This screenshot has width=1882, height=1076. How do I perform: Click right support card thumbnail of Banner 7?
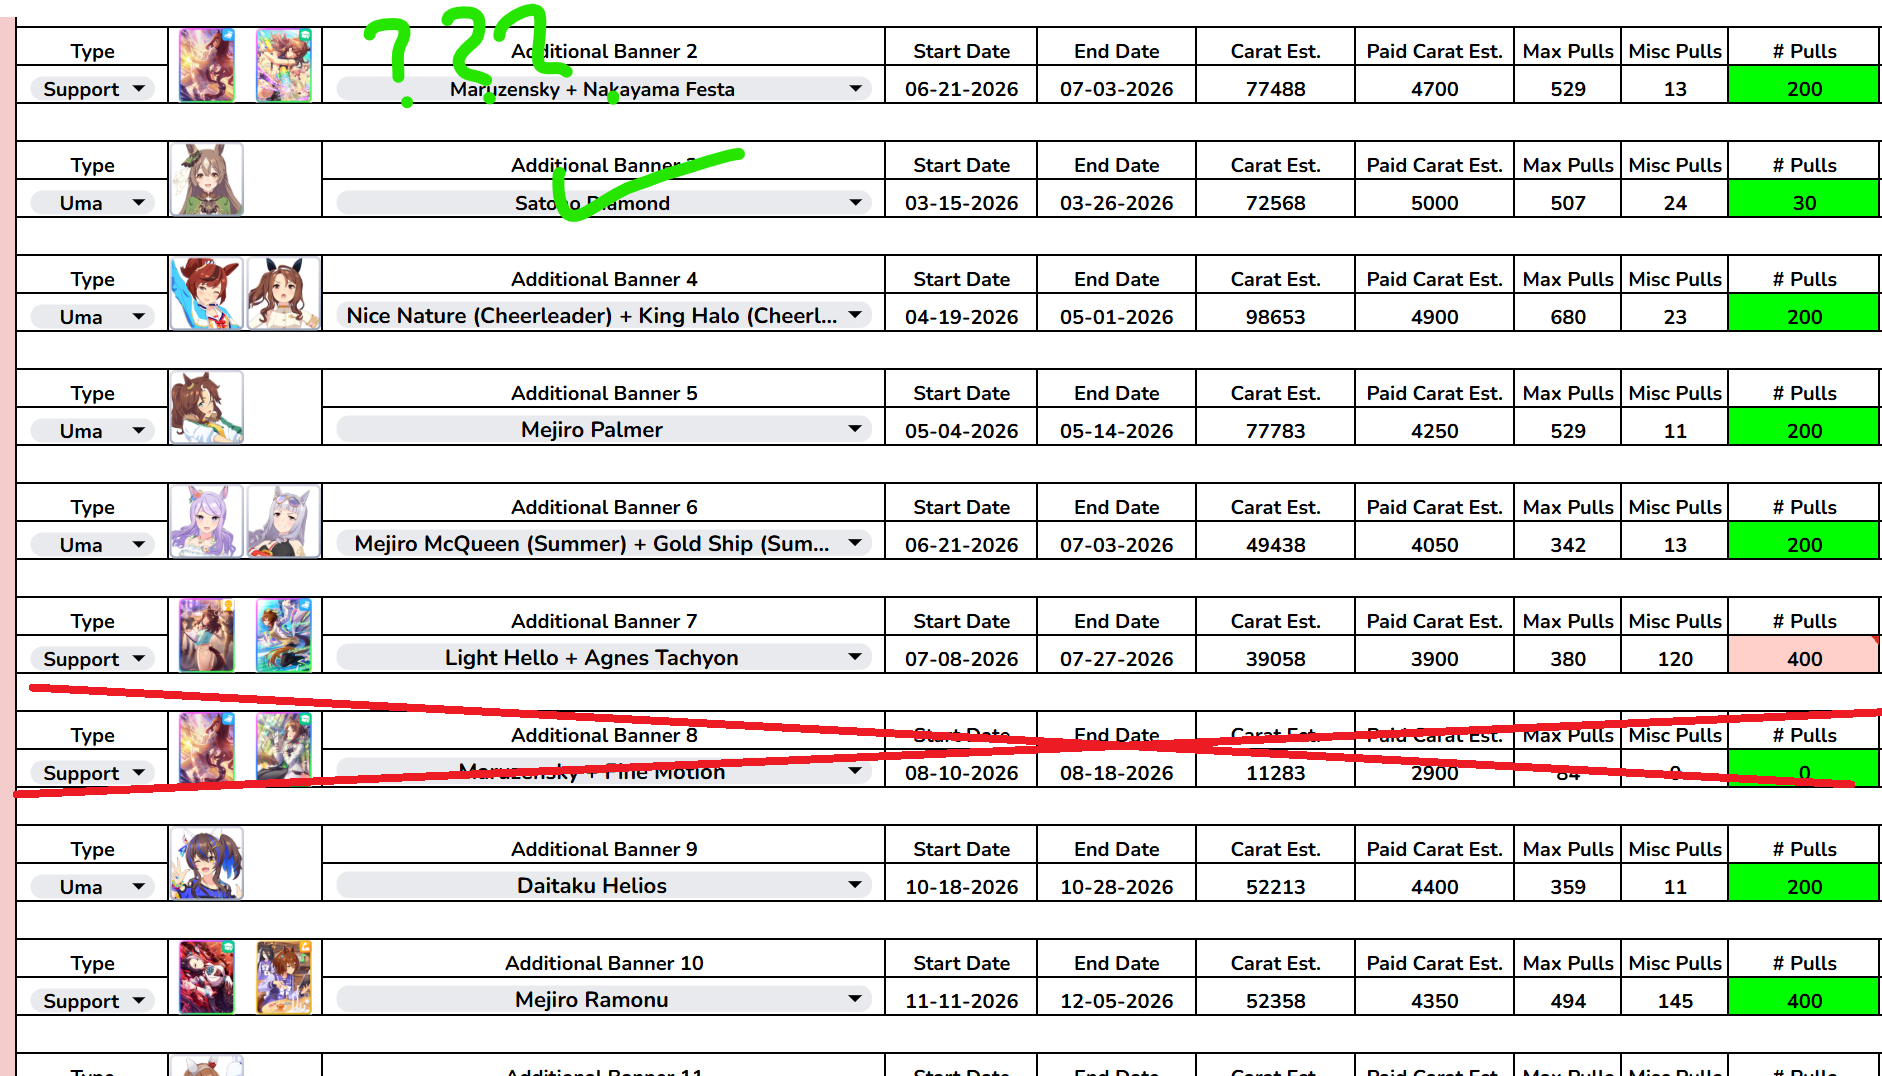(284, 636)
